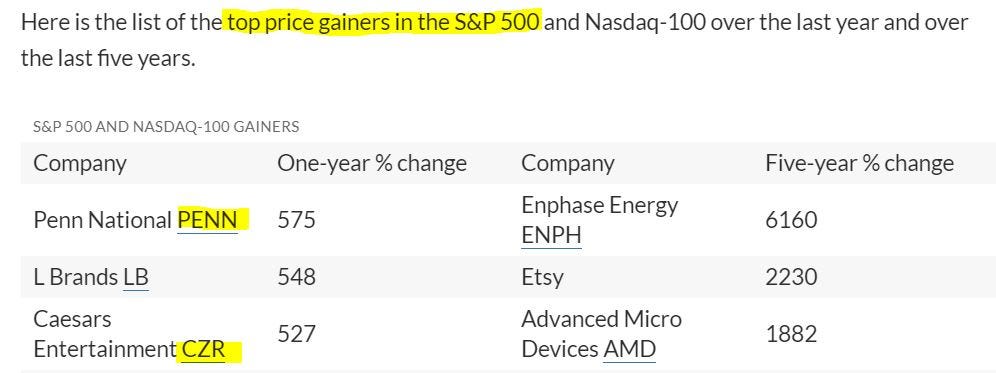Click the 575 one-year value
This screenshot has width=996, height=373.
tap(296, 220)
